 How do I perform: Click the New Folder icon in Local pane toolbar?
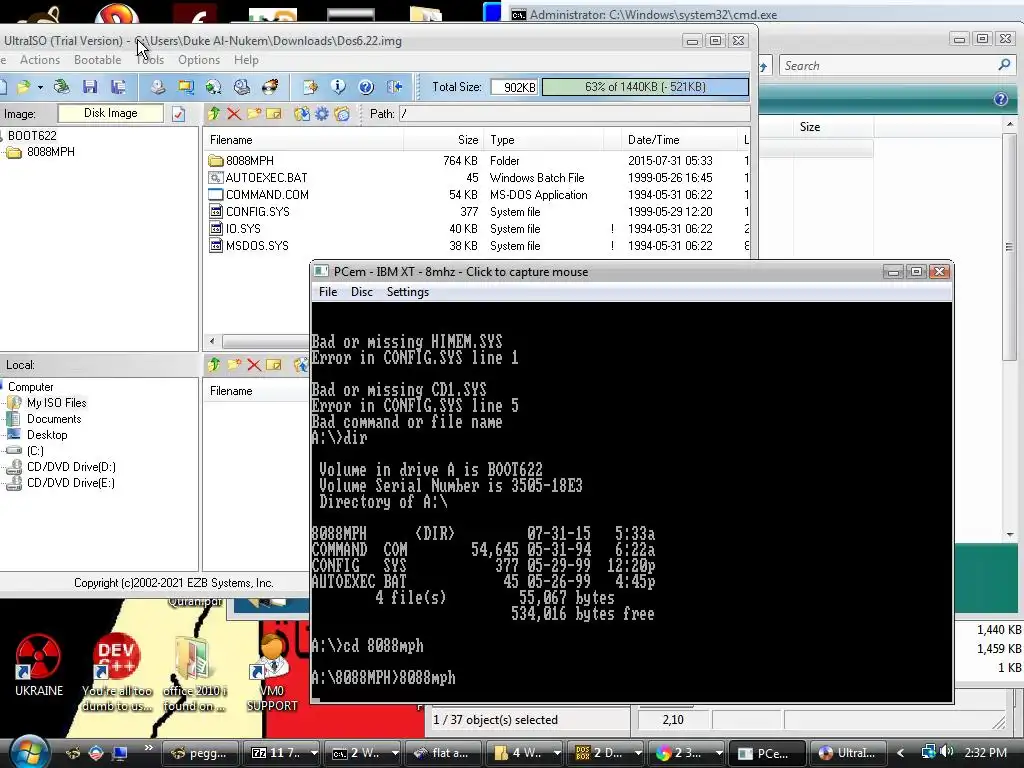[x=234, y=365]
